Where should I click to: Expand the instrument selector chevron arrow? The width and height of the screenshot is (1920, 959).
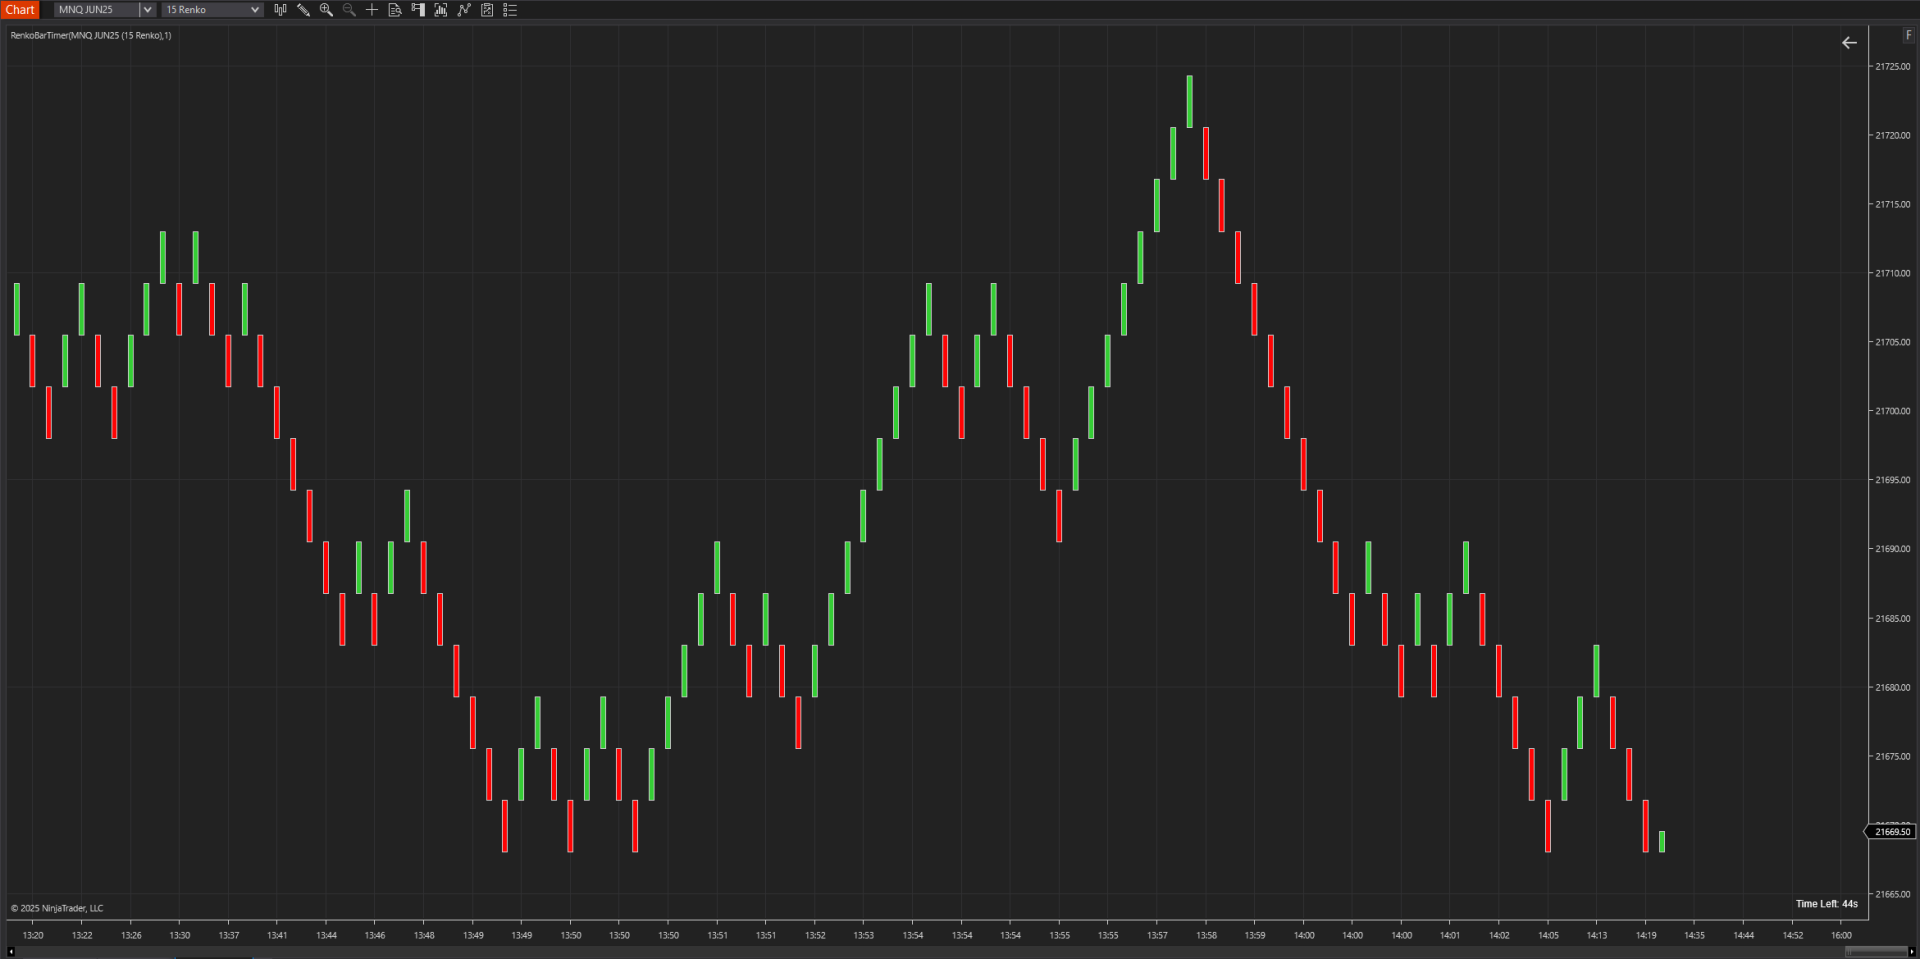[x=146, y=10]
